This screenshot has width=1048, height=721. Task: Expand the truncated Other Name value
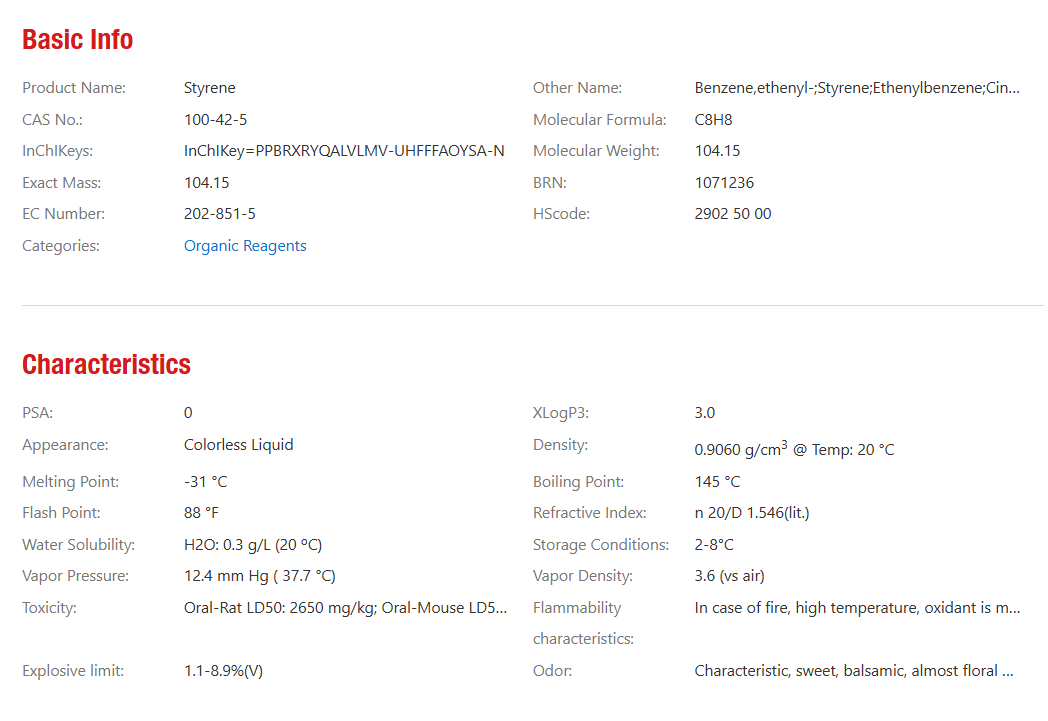click(x=857, y=88)
